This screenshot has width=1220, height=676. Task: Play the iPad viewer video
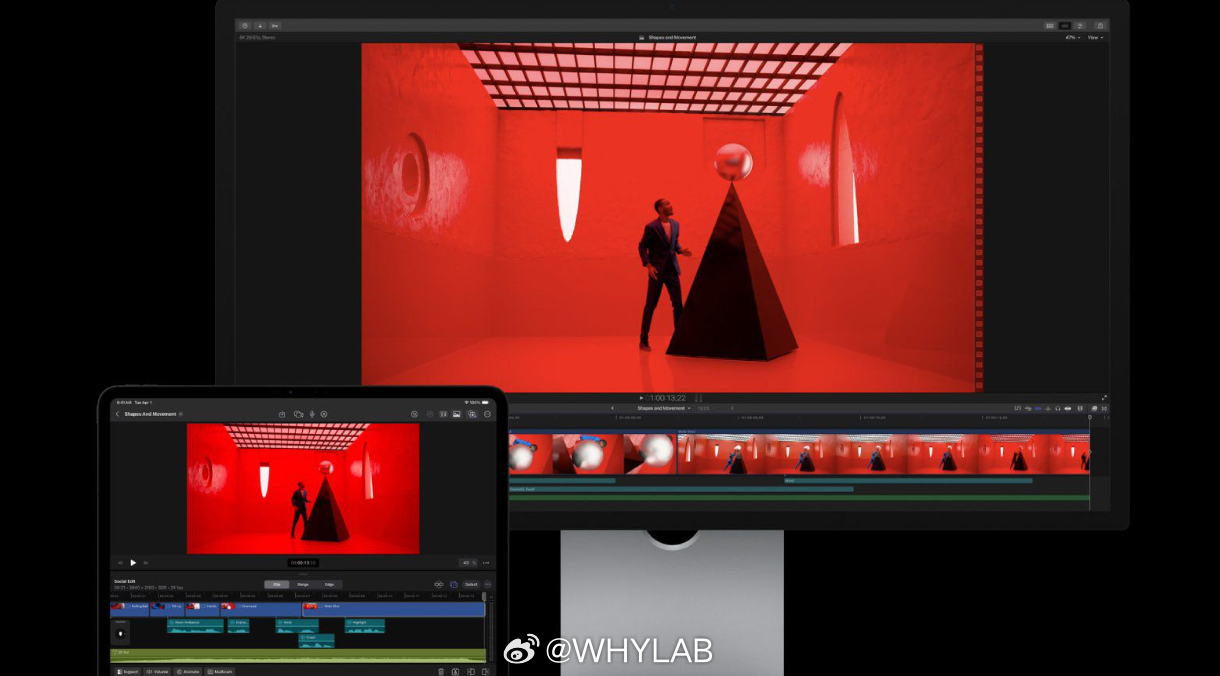(133, 562)
